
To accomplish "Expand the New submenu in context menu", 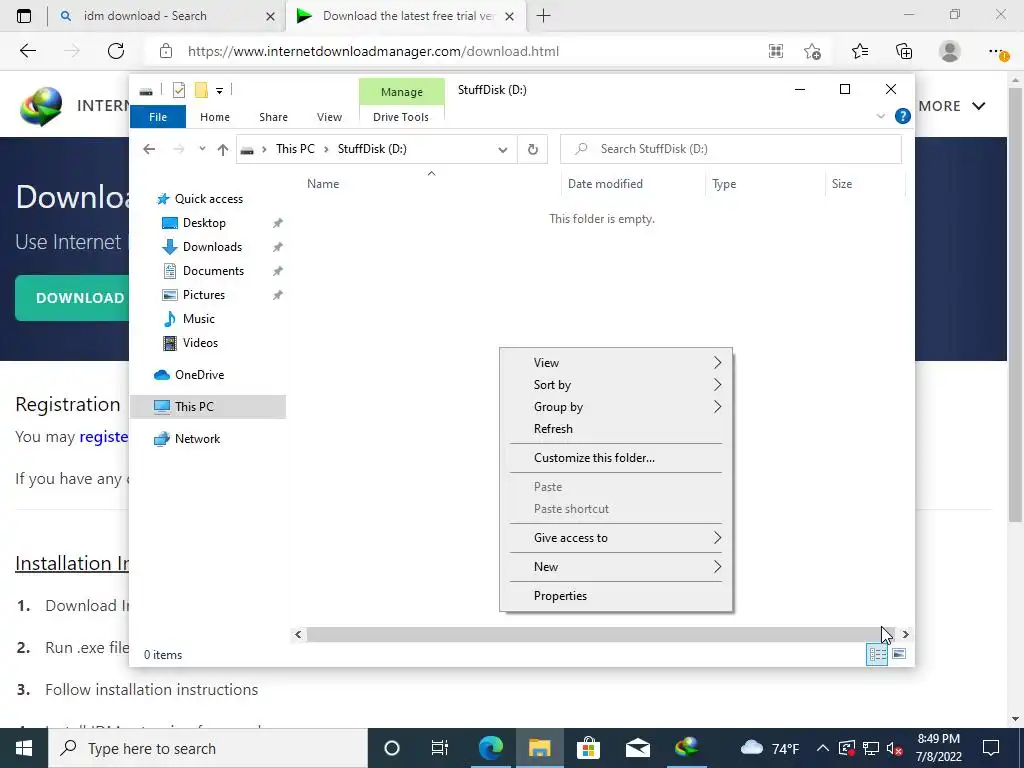I will [616, 567].
